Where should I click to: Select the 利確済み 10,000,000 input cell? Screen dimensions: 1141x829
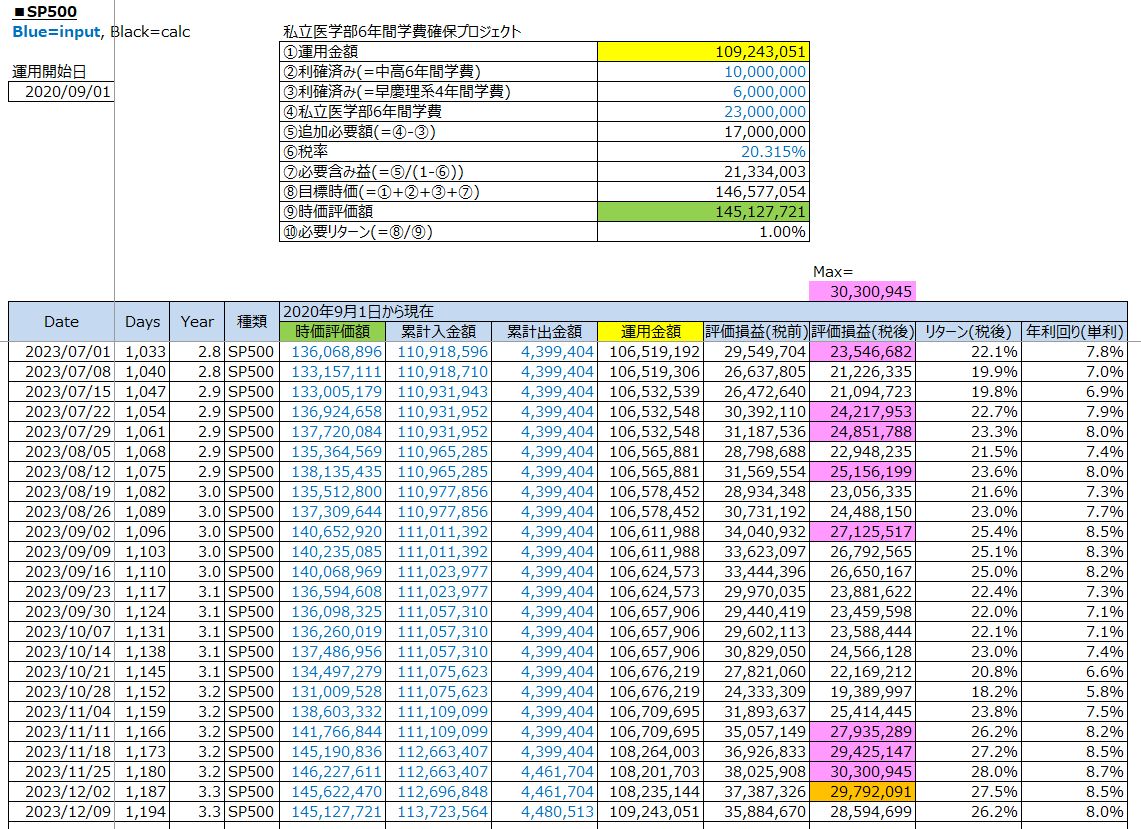pos(702,72)
